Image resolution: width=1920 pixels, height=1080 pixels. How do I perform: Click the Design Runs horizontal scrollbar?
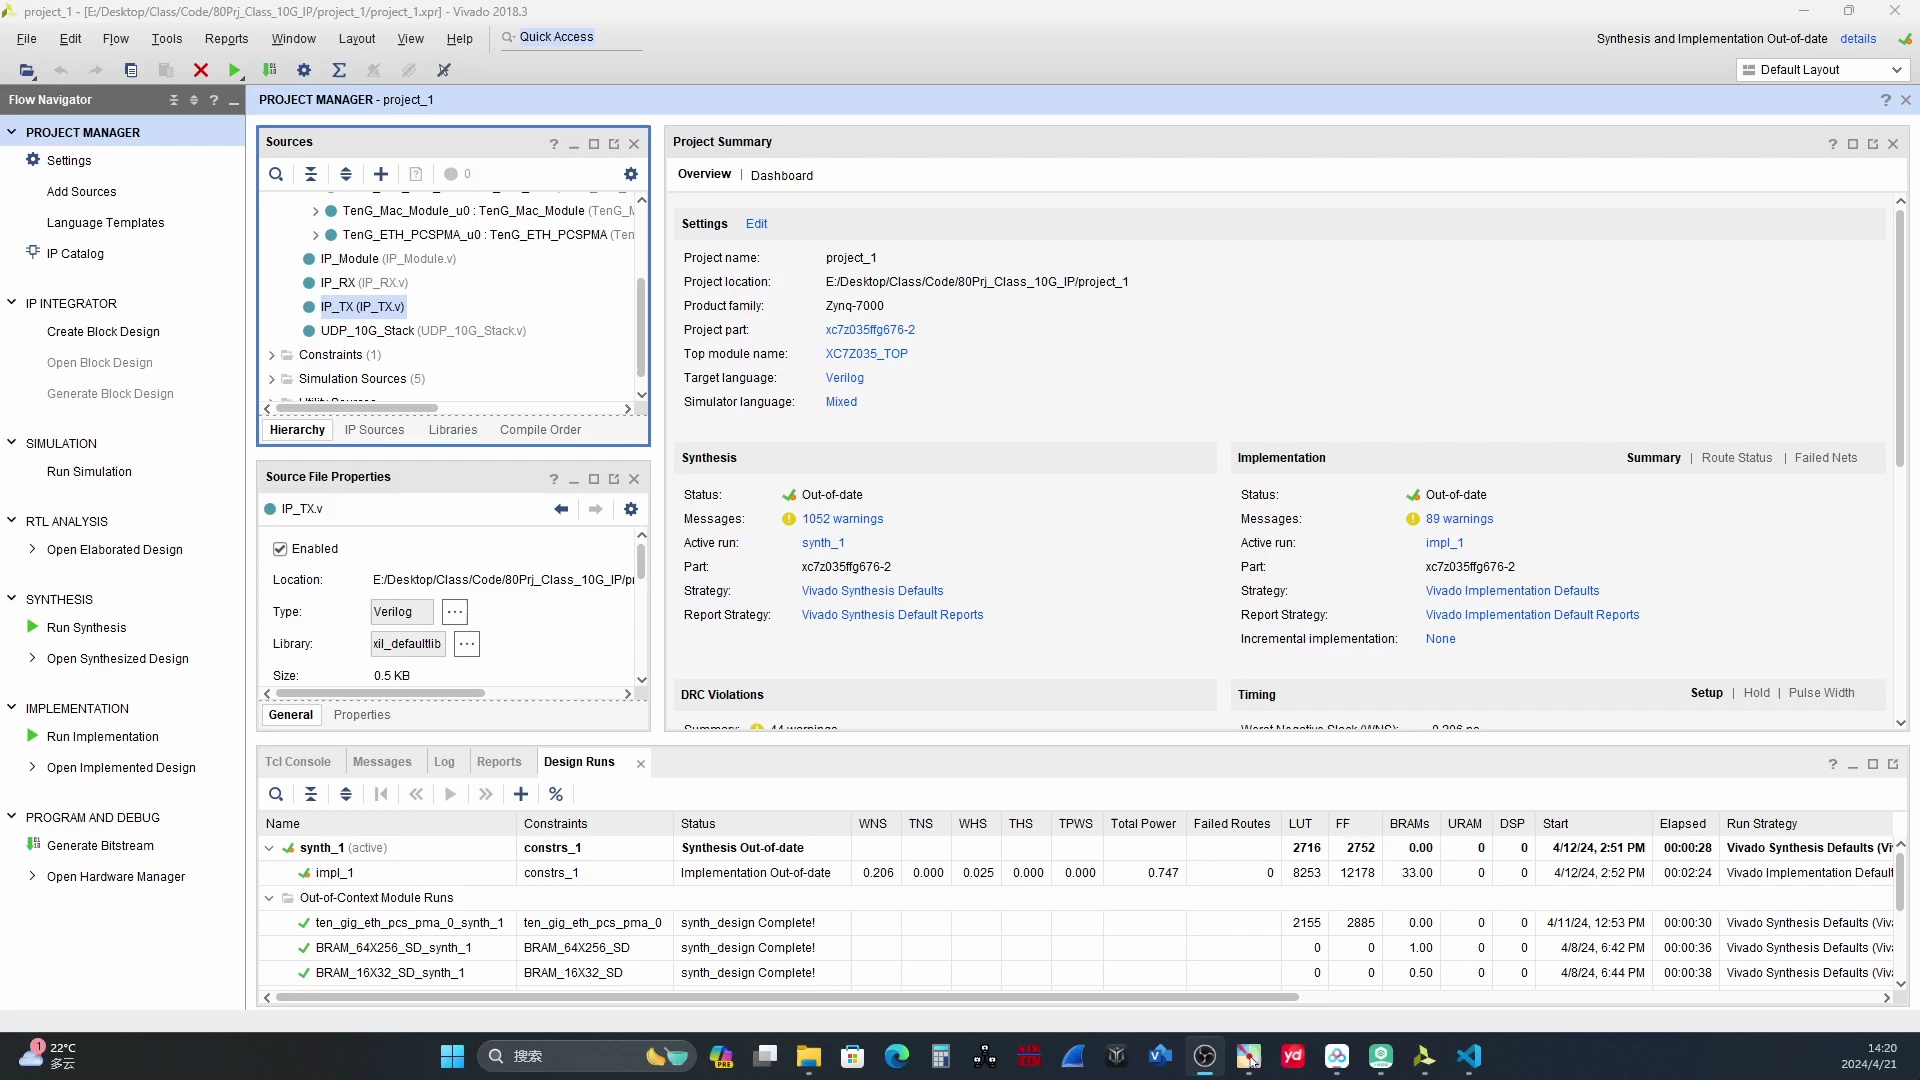point(786,997)
